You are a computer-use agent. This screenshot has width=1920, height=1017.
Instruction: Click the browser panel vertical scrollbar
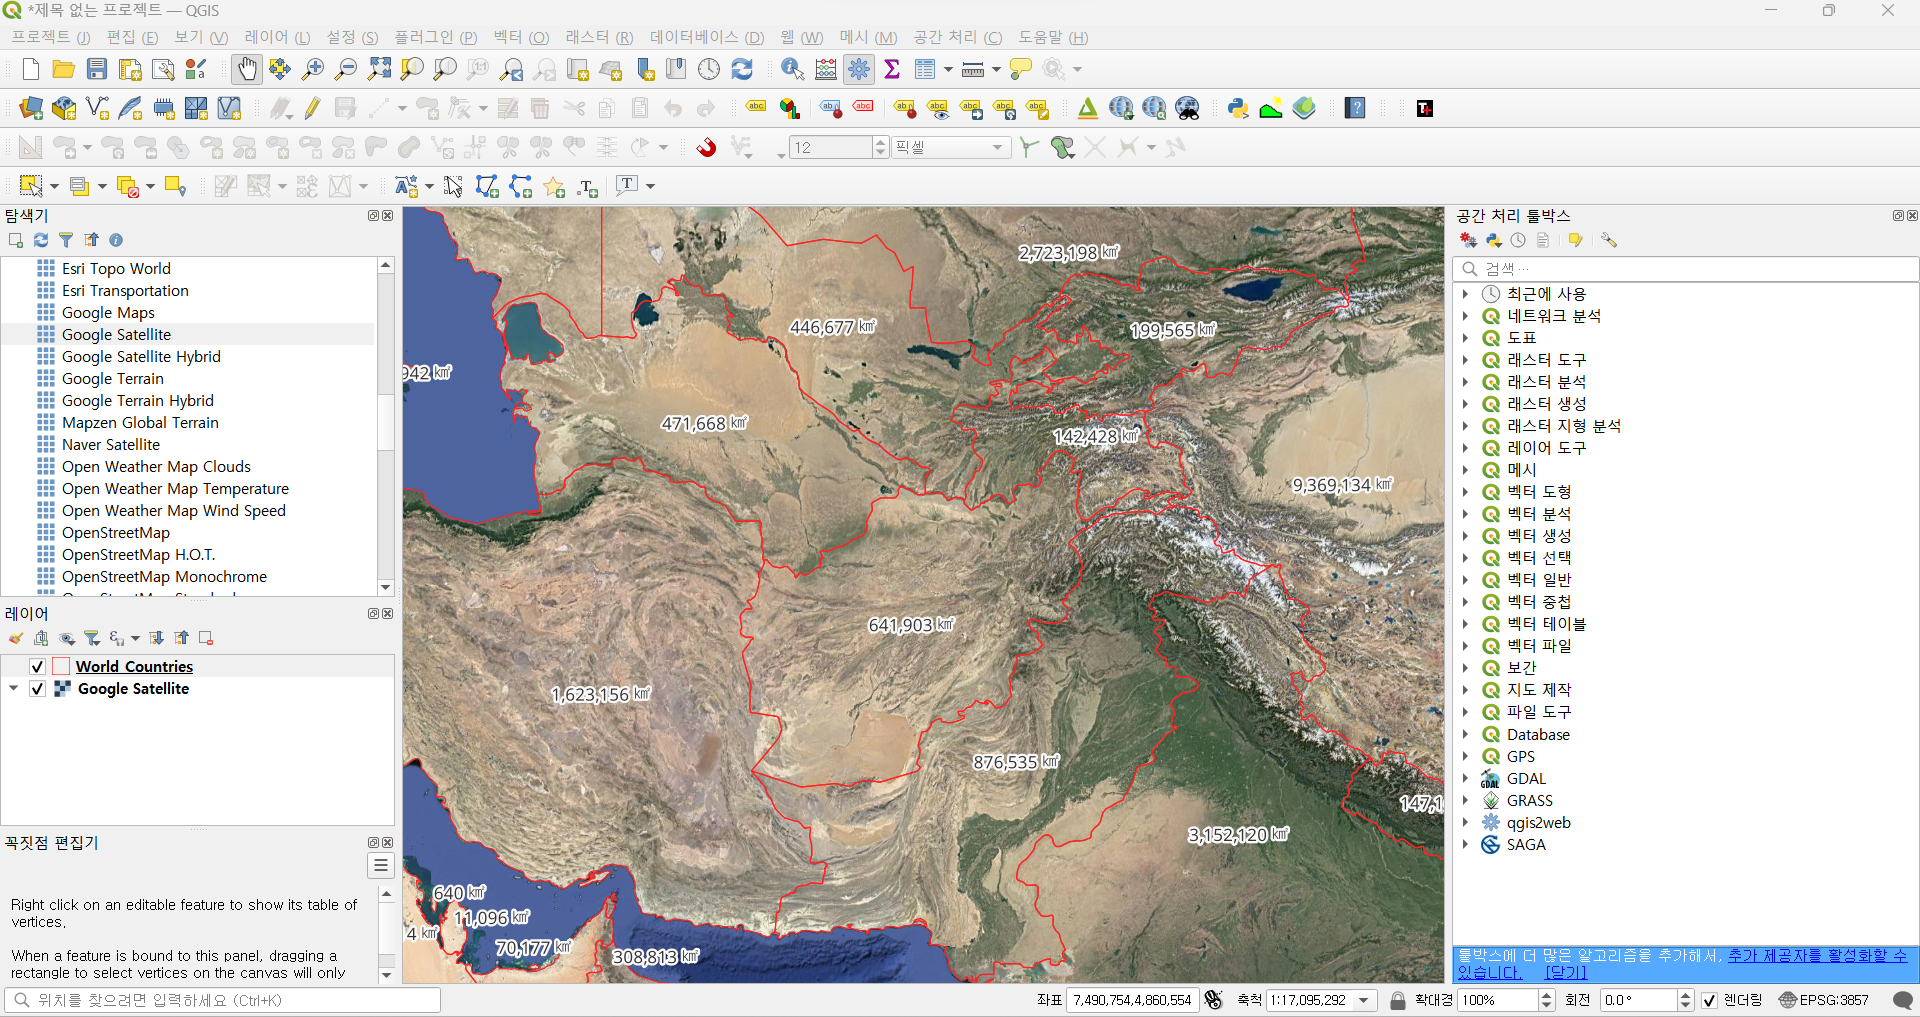(386, 425)
